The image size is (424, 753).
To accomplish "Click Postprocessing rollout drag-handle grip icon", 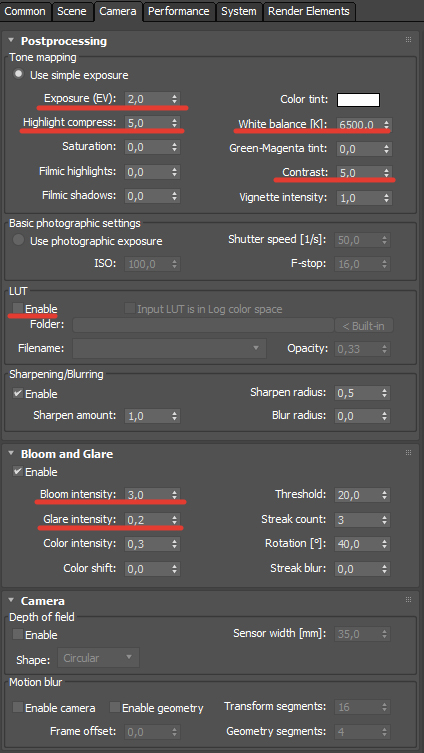I will (409, 40).
